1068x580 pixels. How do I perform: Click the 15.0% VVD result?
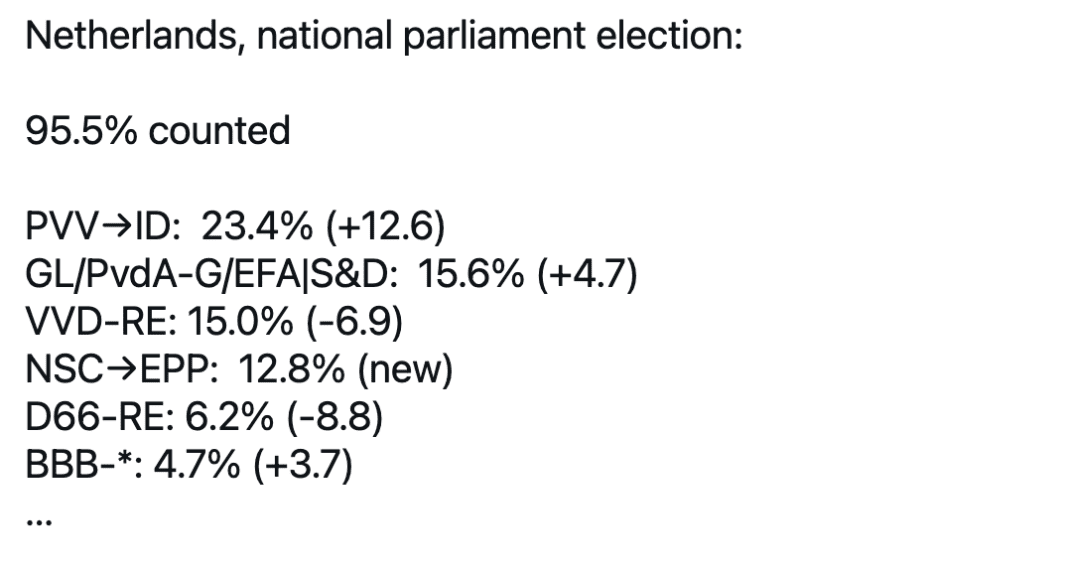[x=240, y=322]
